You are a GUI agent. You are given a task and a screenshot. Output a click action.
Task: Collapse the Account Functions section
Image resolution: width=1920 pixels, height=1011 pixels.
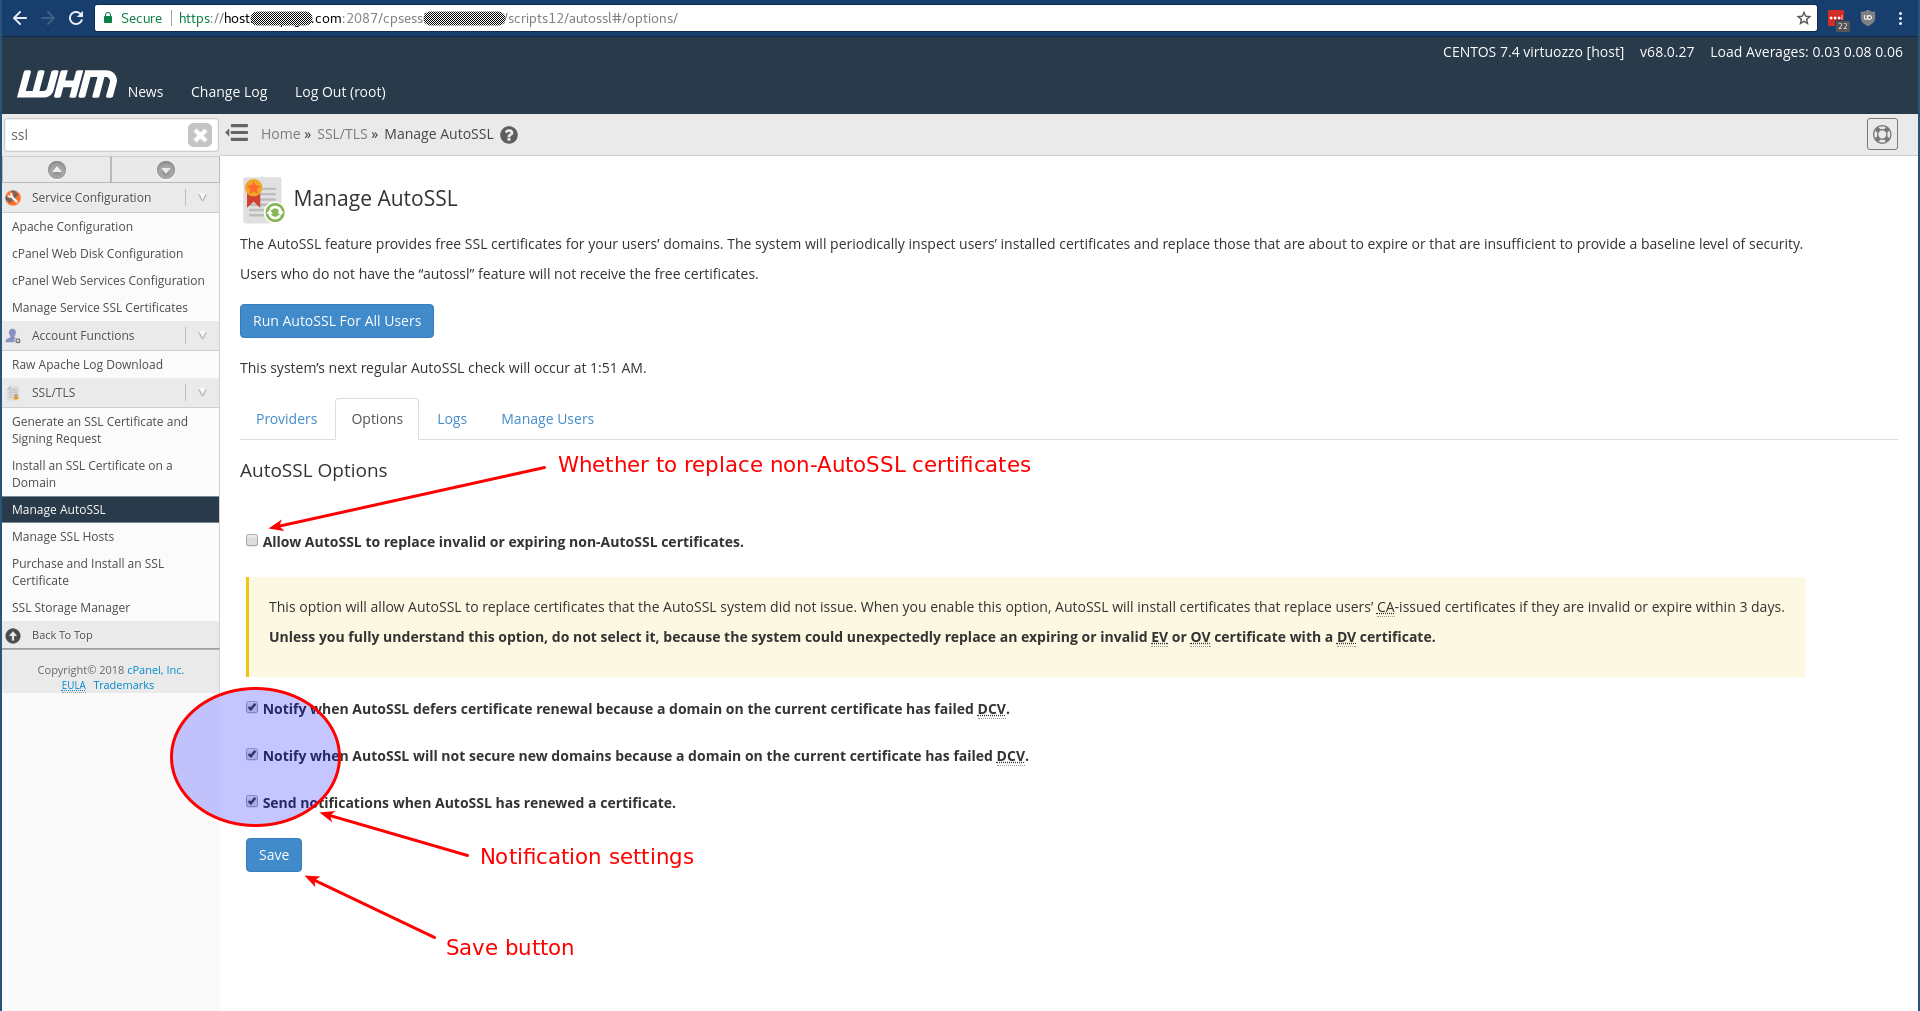[202, 336]
